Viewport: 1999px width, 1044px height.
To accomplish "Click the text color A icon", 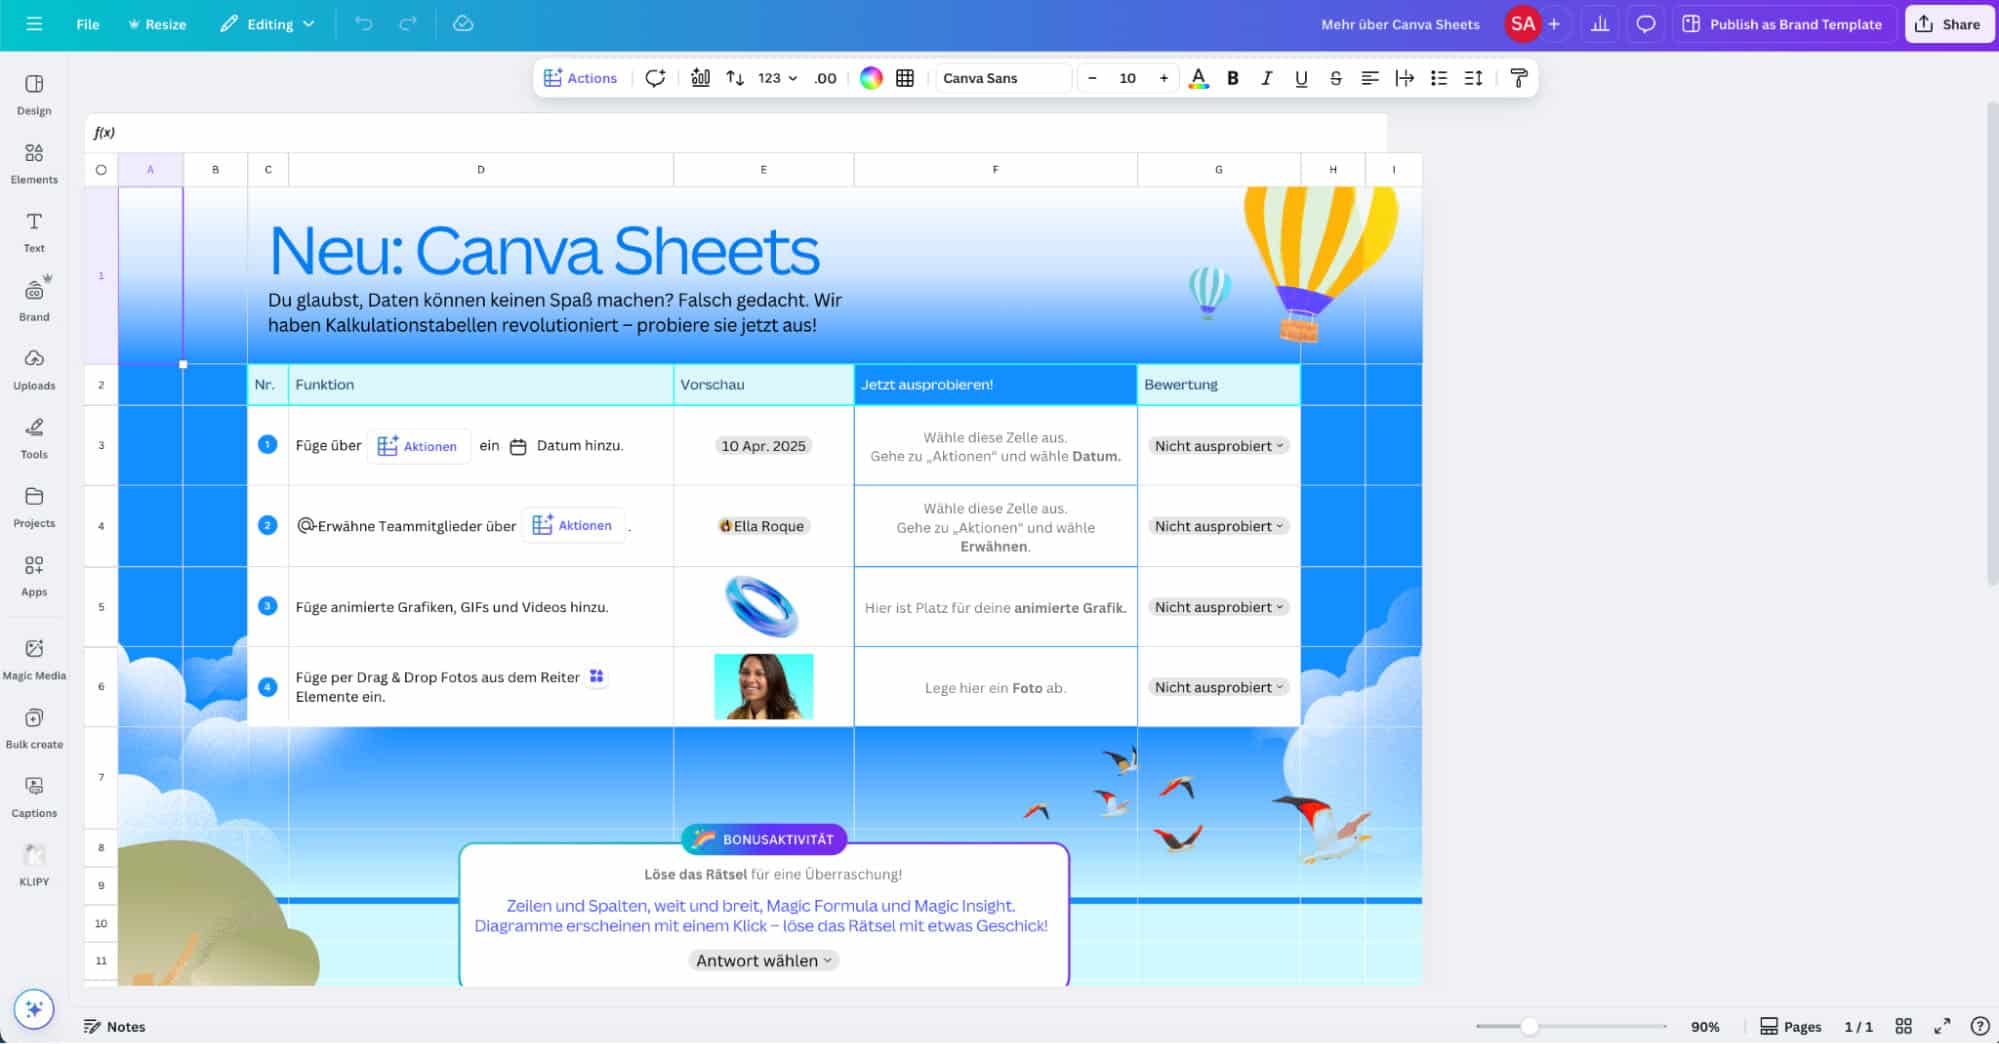I will [x=1198, y=78].
